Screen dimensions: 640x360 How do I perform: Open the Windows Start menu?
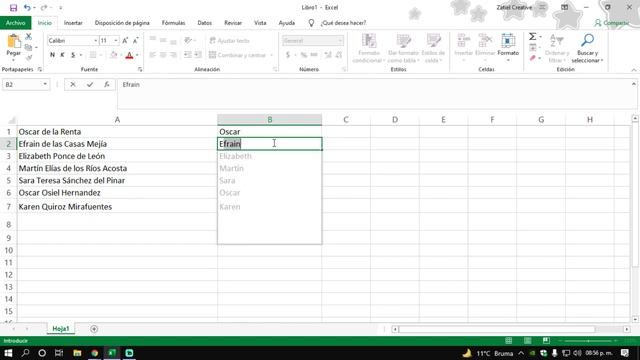[8, 353]
